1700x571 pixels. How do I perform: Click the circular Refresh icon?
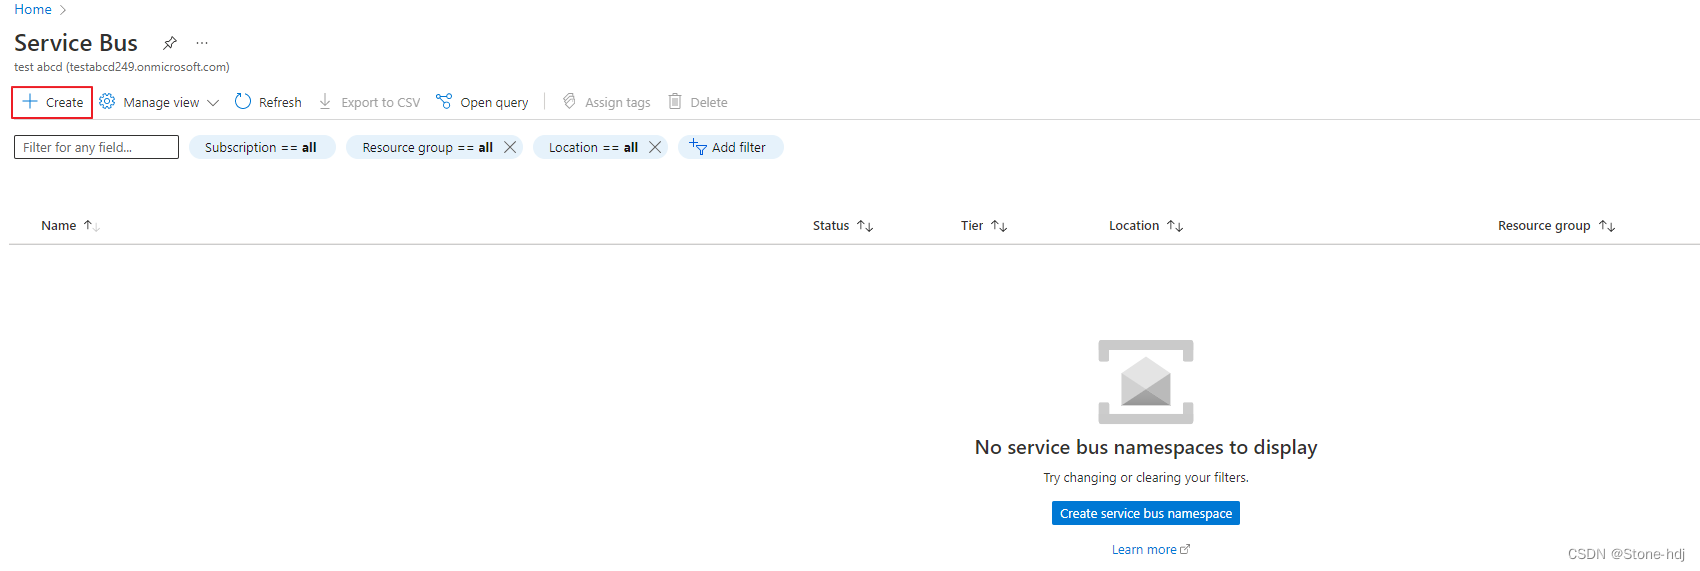coord(243,101)
